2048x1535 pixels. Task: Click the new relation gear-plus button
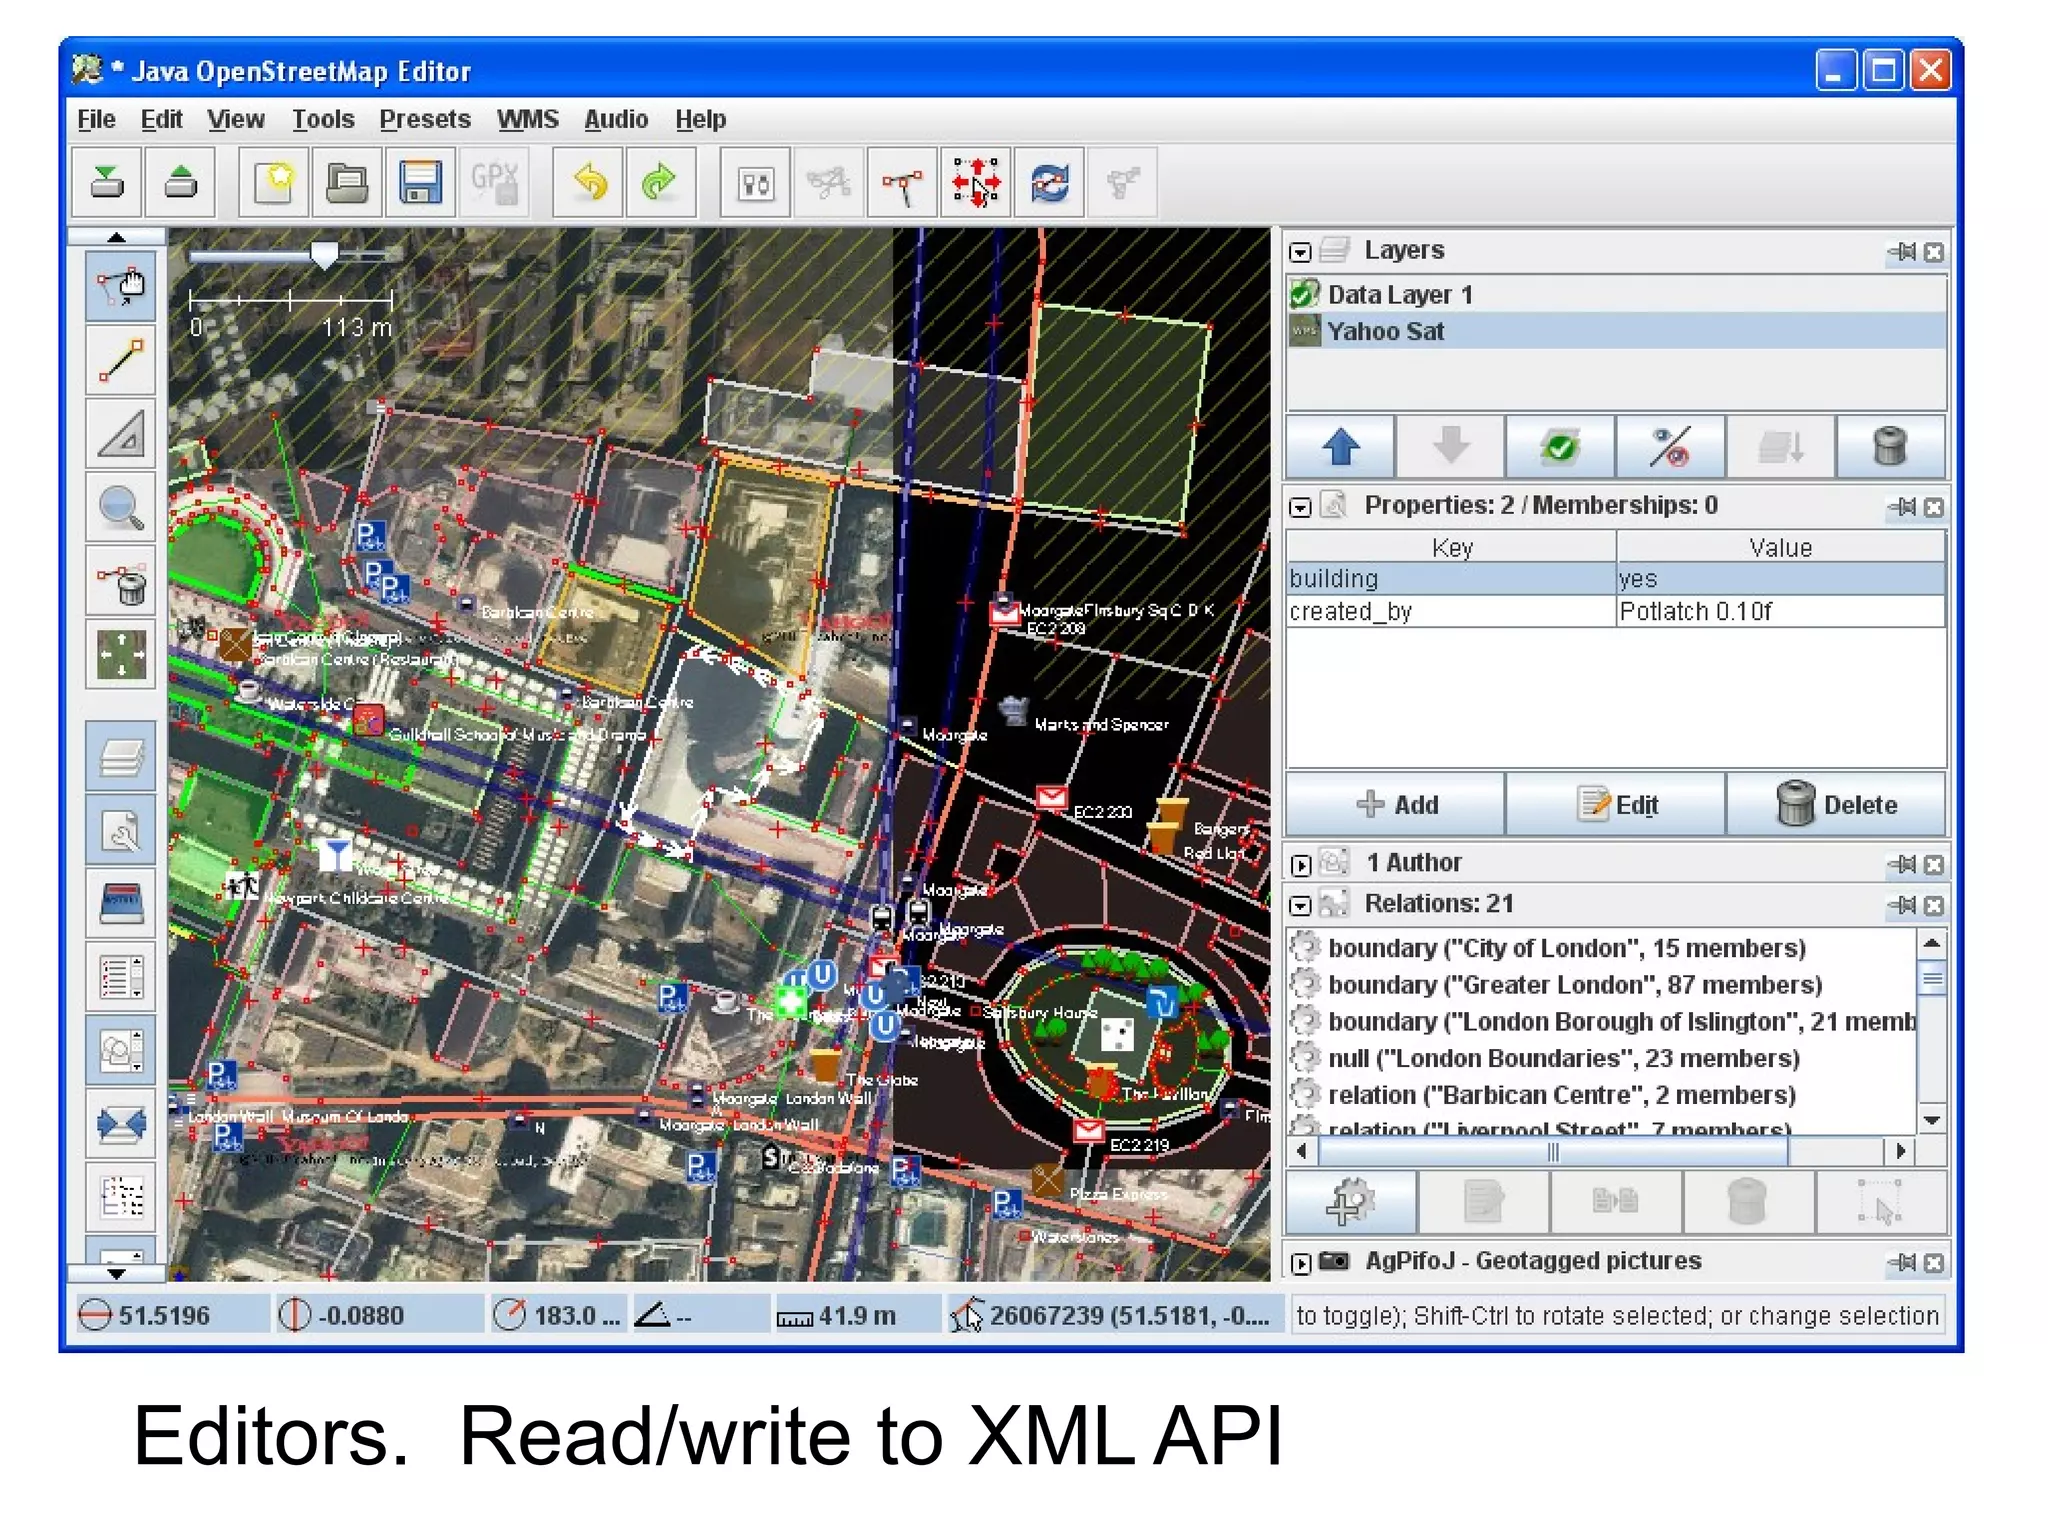point(1350,1202)
